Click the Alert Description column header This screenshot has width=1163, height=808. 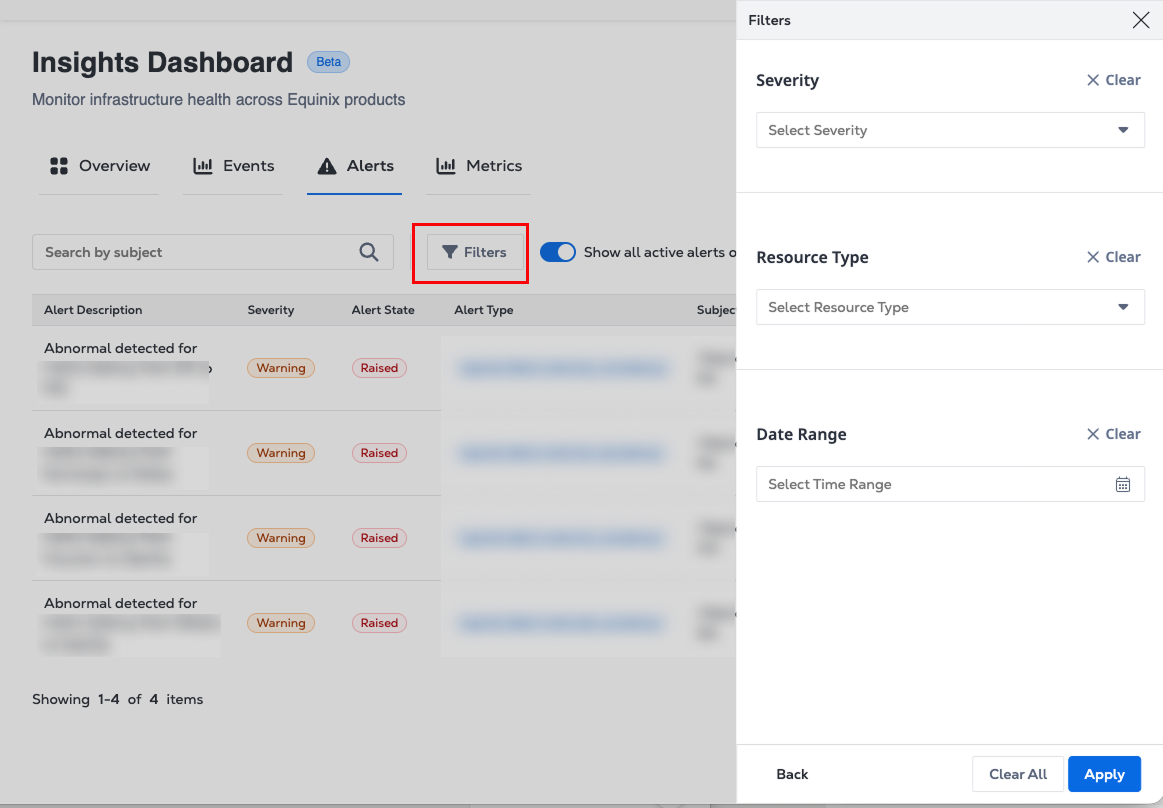click(x=93, y=310)
